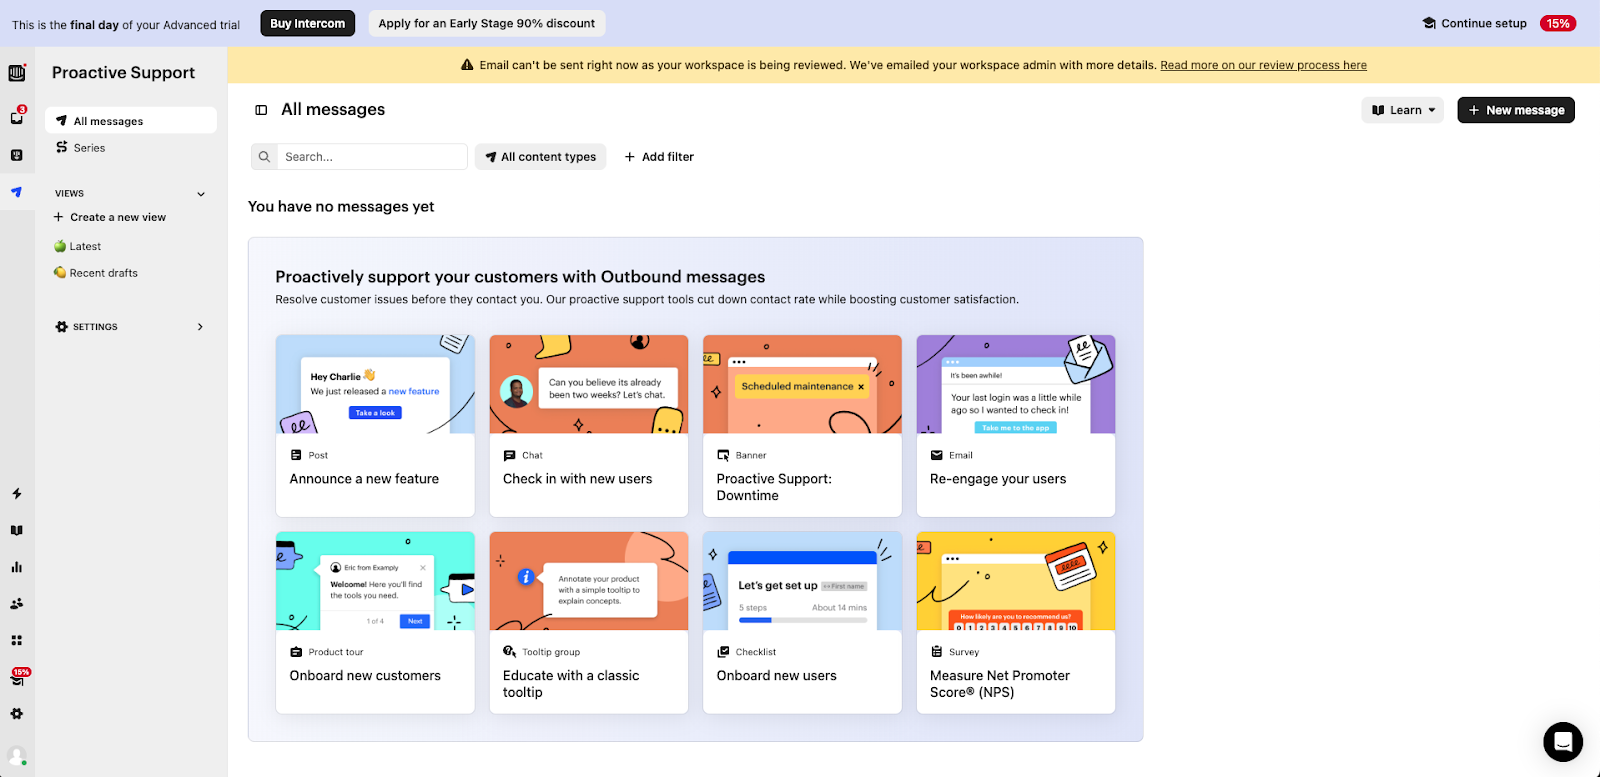Open the Inbox icon with notification badge
The image size is (1600, 777).
point(17,118)
